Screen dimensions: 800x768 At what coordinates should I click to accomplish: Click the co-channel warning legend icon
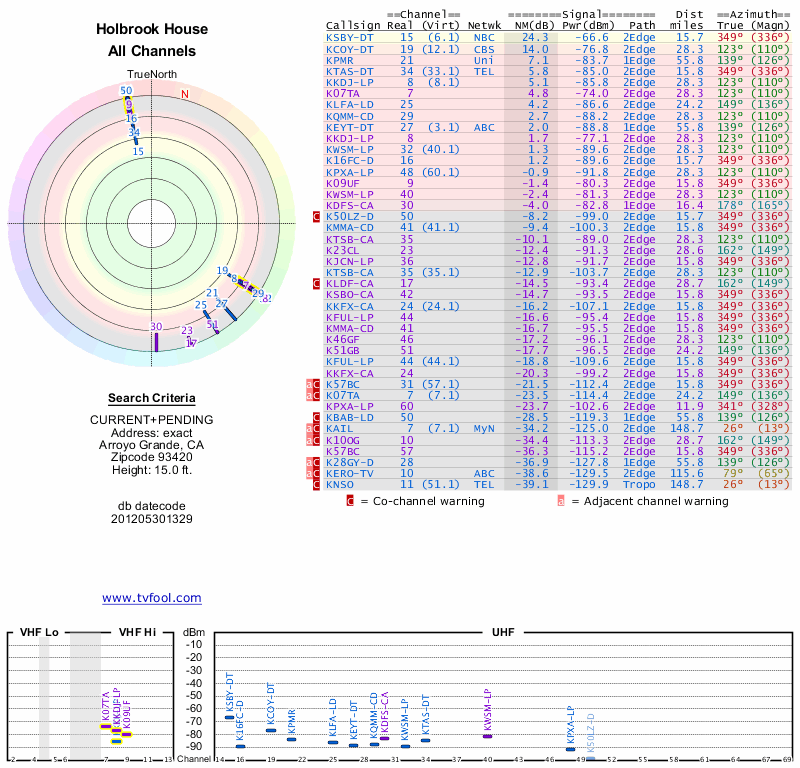[x=350, y=501]
